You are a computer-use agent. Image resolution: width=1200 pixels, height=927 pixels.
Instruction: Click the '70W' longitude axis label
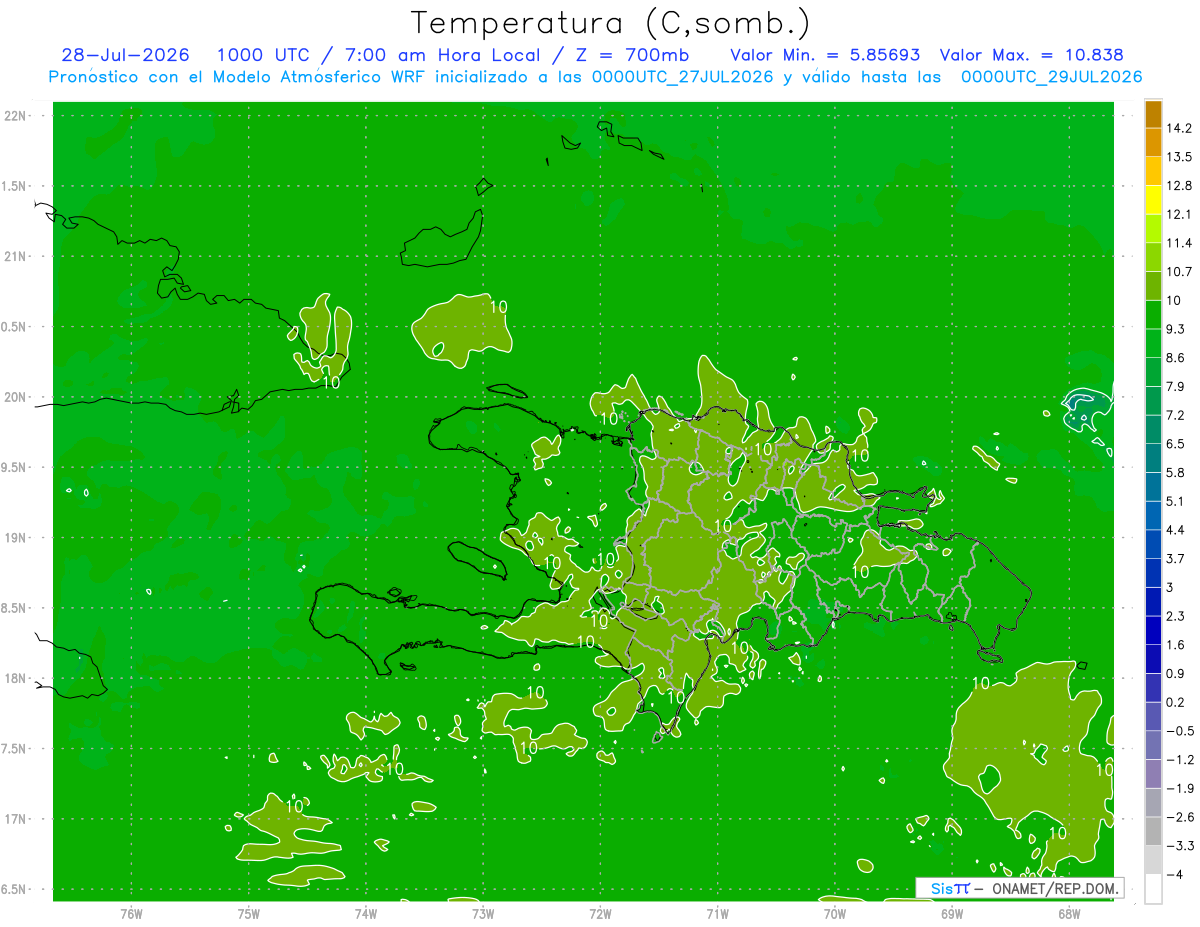[x=835, y=914]
